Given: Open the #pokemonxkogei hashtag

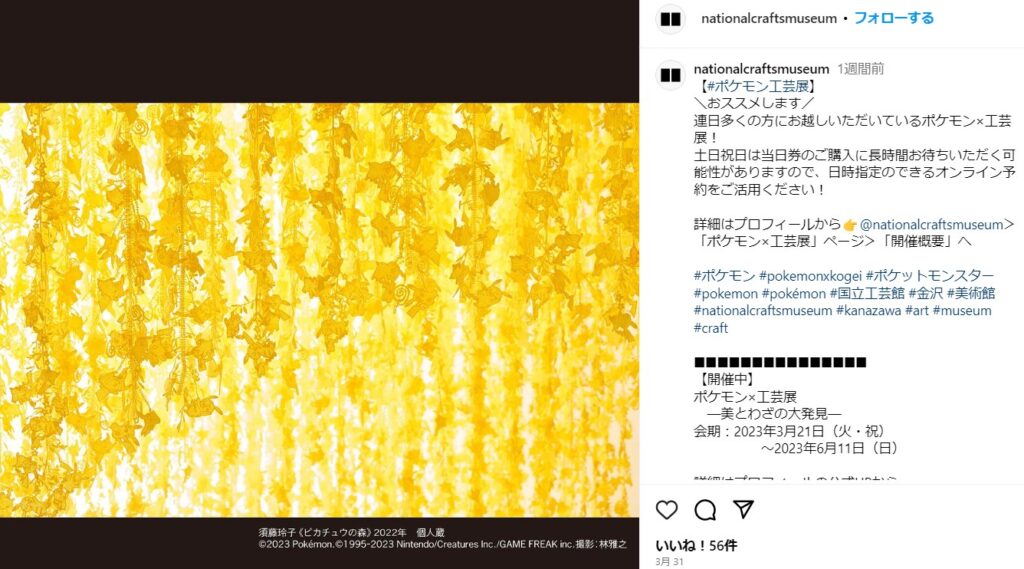Looking at the screenshot, I should click(810, 276).
